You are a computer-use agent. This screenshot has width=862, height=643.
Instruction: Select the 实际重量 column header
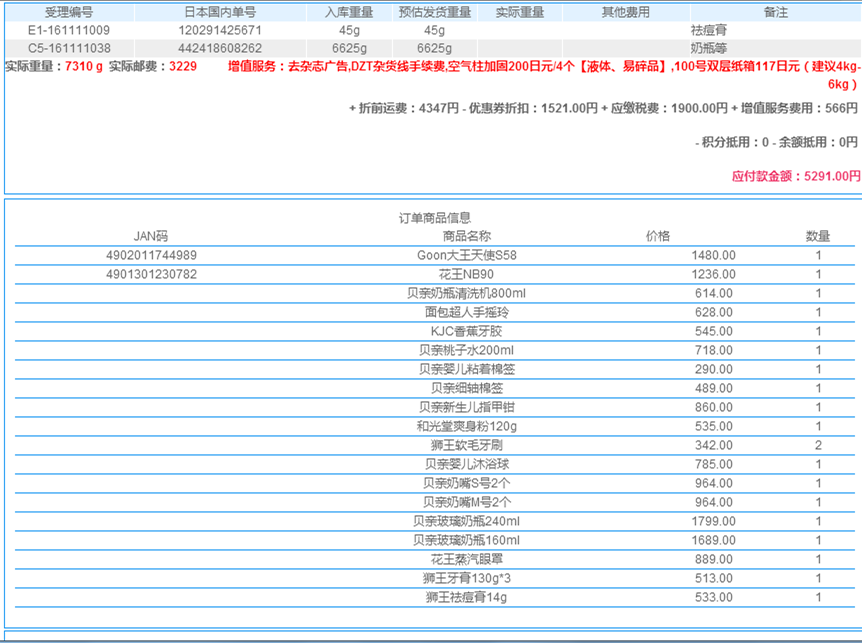520,13
